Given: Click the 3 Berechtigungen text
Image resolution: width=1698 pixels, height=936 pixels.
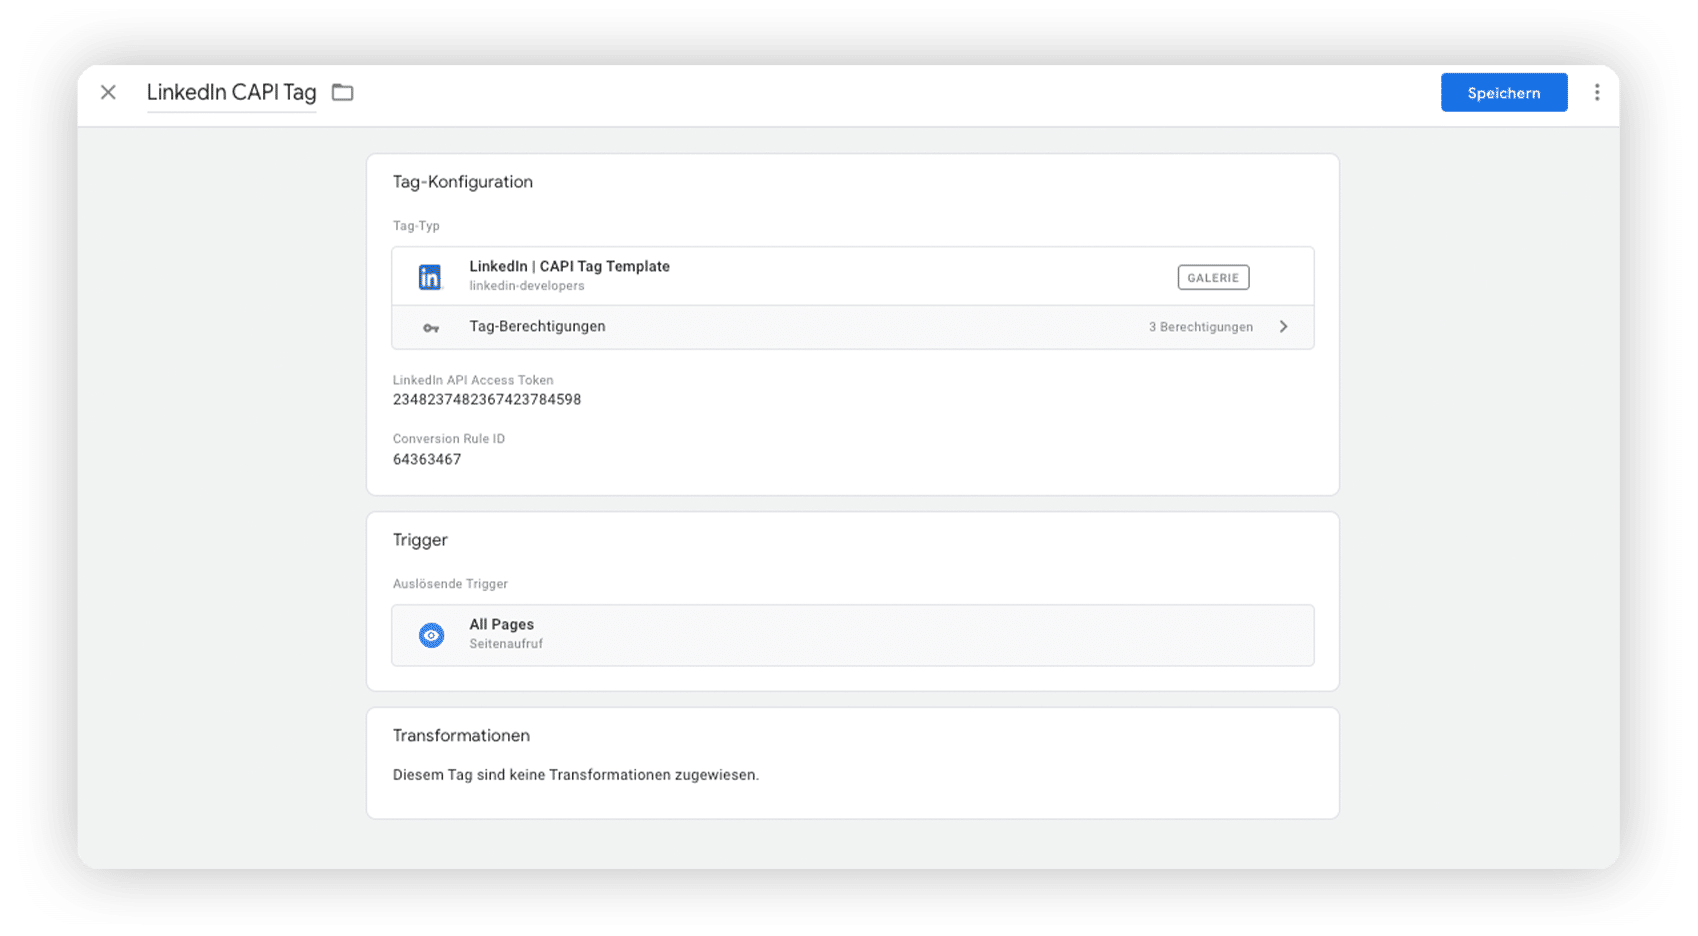Looking at the screenshot, I should (x=1201, y=327).
